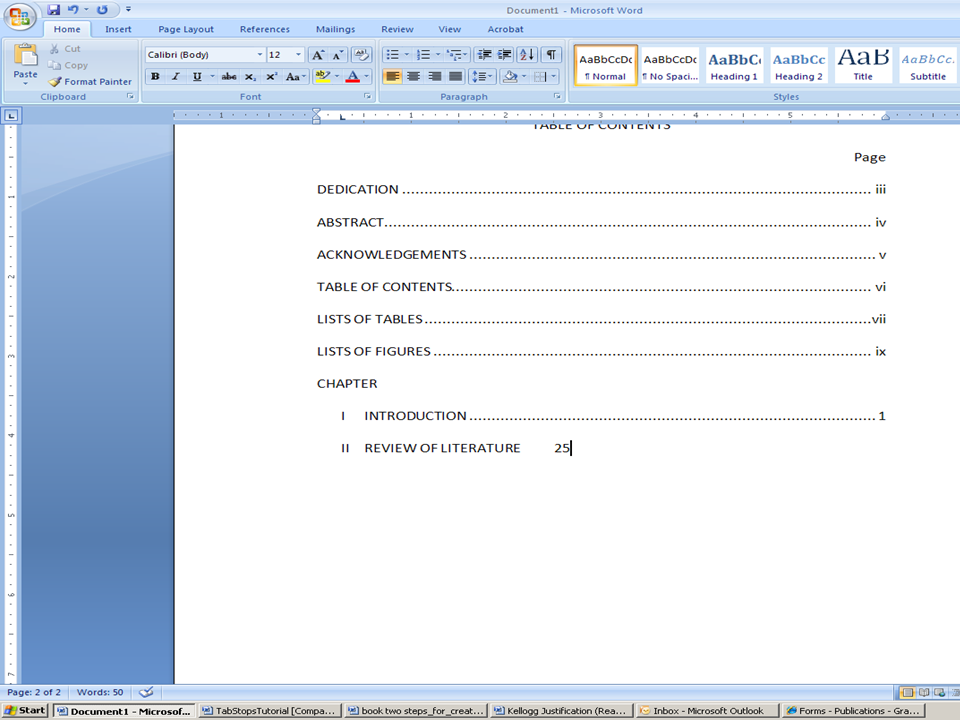Start a numbered list

[x=424, y=55]
